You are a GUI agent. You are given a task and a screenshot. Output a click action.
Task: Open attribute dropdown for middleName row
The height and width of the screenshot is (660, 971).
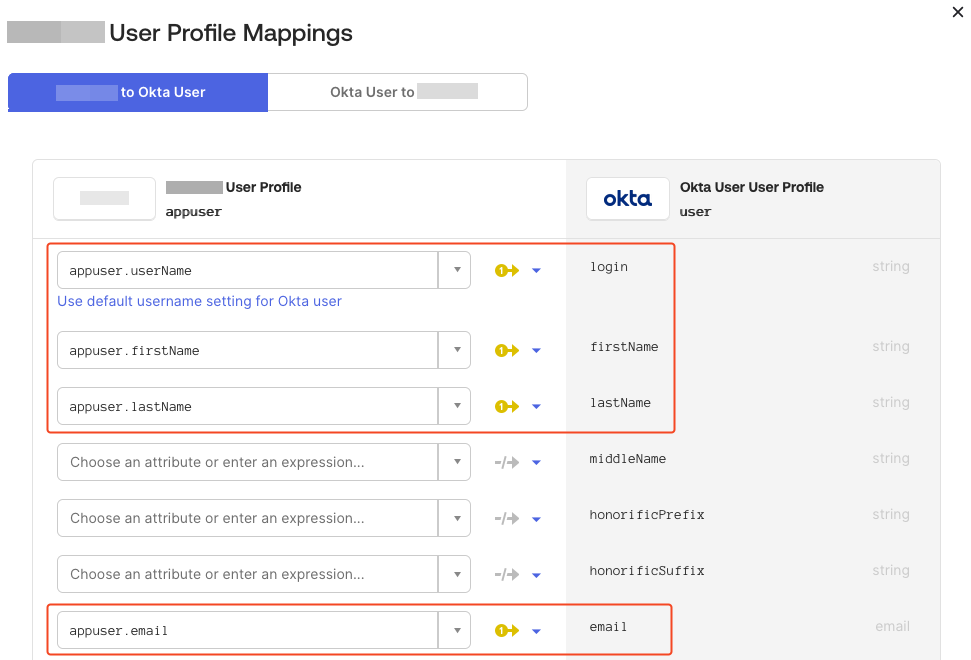tap(455, 462)
